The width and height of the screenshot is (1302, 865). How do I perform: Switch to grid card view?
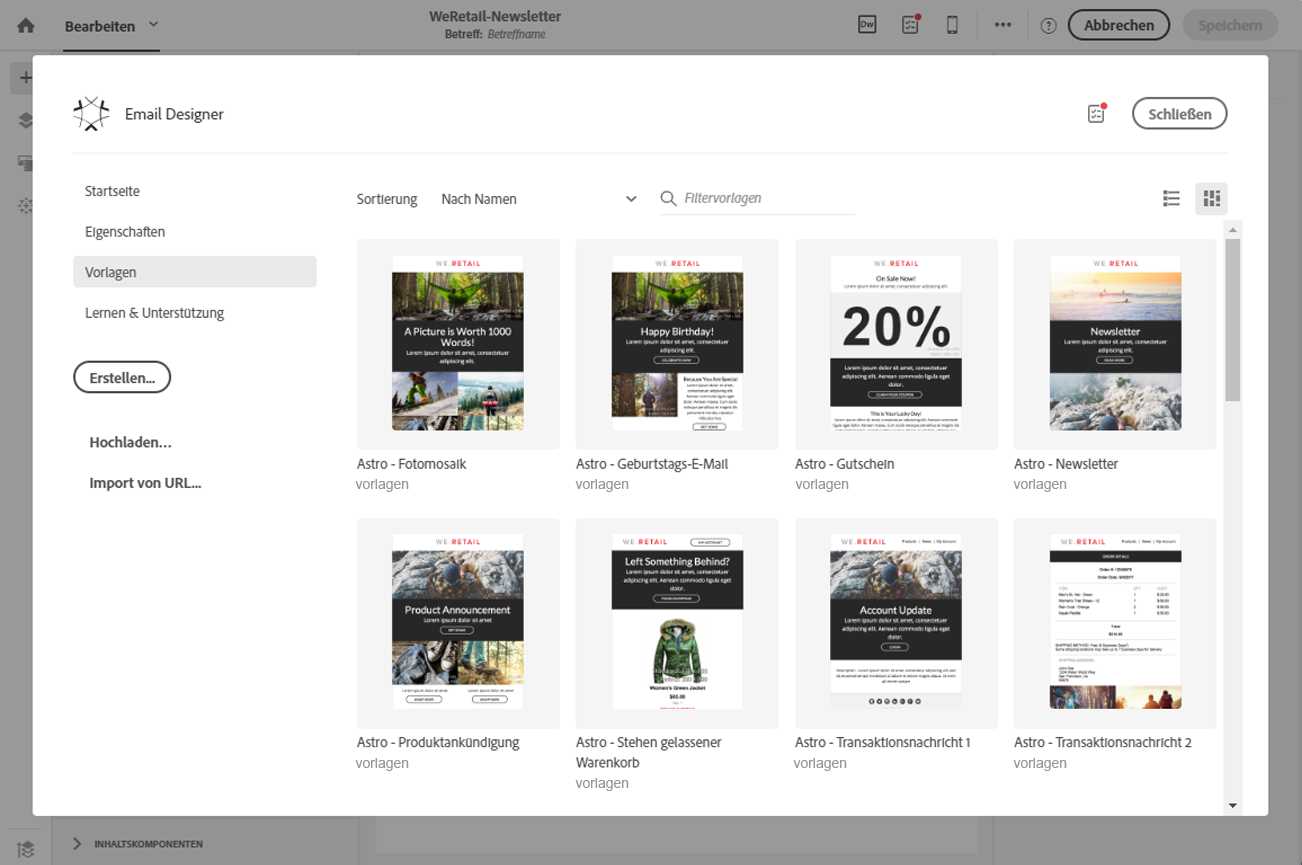click(1211, 199)
